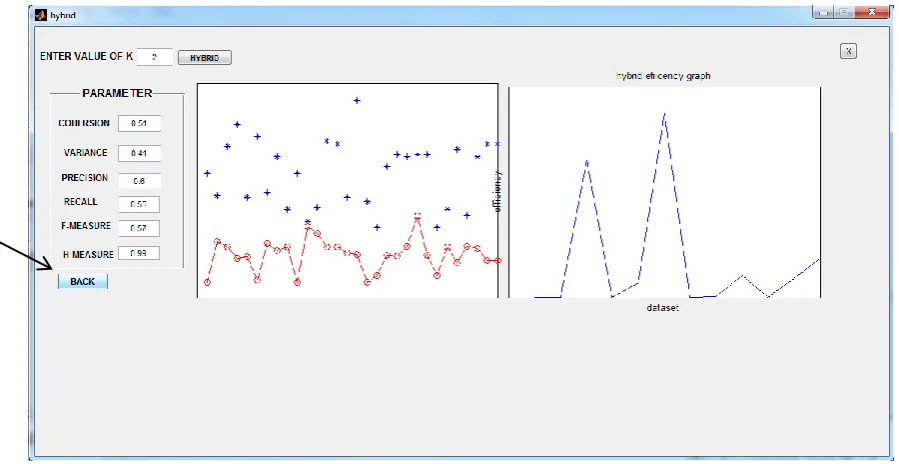Image resolution: width=899 pixels, height=464 pixels.
Task: Select the COHERSION value field
Action: click(139, 123)
